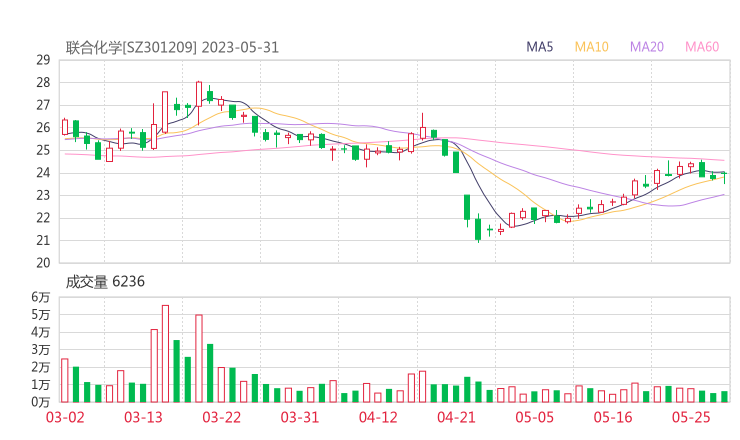Click the volume axis label 2万
Viewport: 740px width, 440px height.
point(41,367)
